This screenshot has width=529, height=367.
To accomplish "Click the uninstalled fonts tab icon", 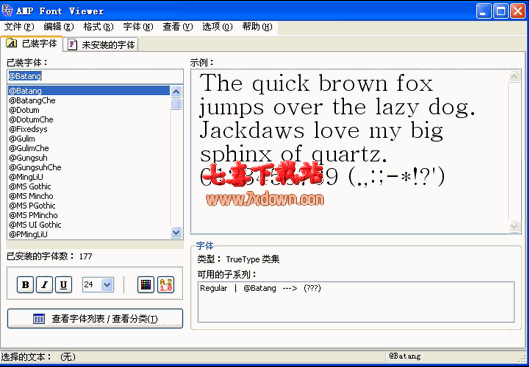I will click(72, 45).
